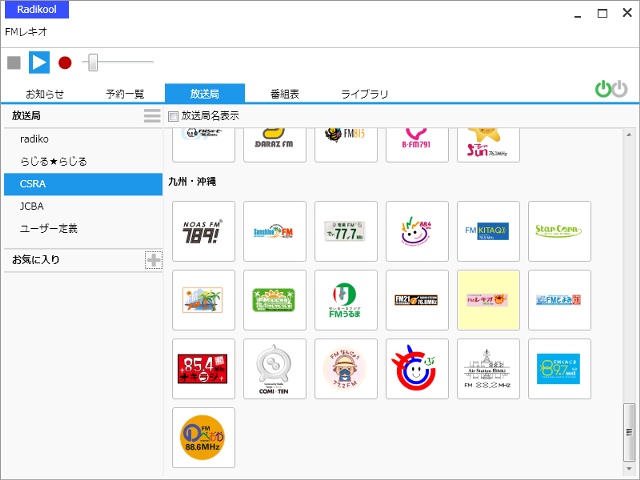Click the green power icon
This screenshot has height=480, width=640.
tap(602, 89)
